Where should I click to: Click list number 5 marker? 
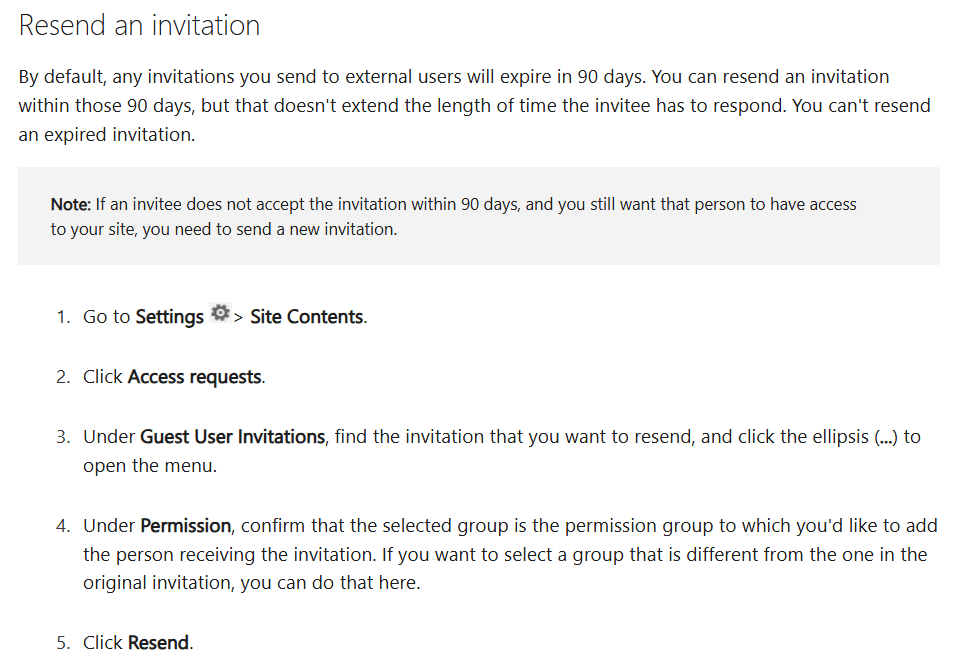pos(63,643)
